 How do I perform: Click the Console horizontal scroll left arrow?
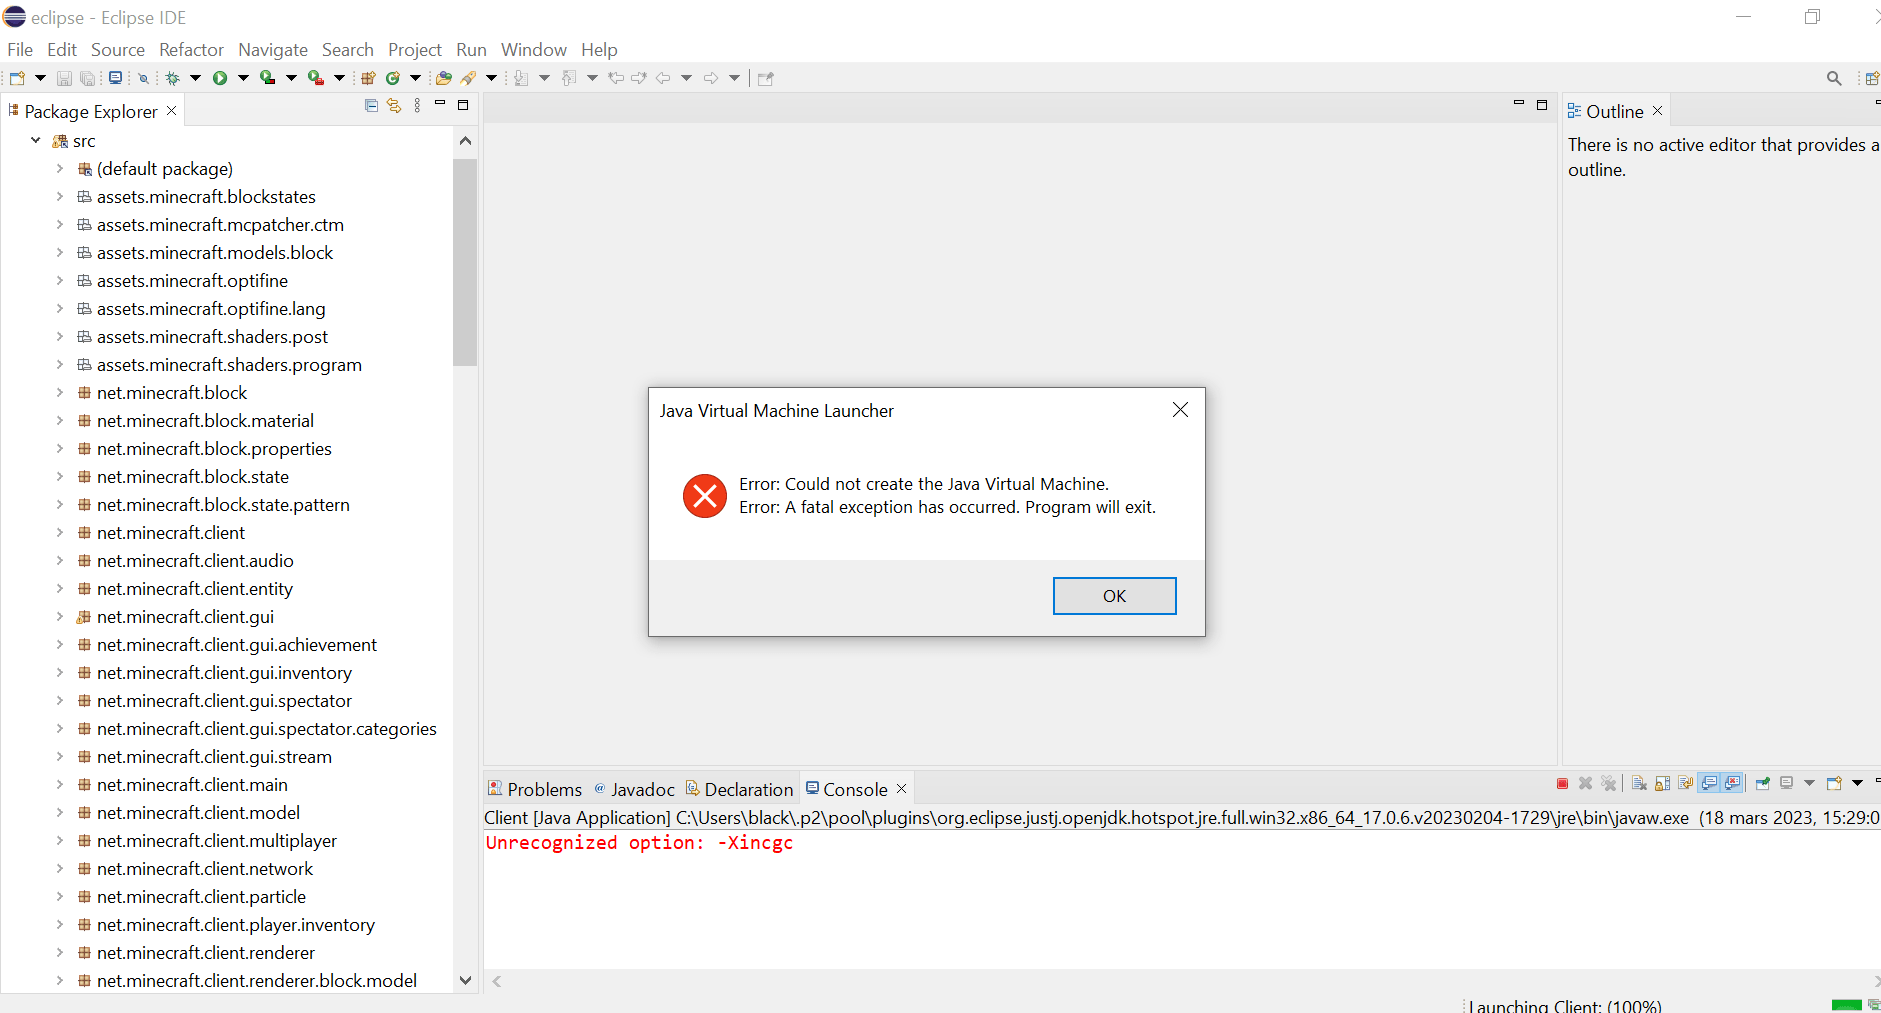click(497, 982)
